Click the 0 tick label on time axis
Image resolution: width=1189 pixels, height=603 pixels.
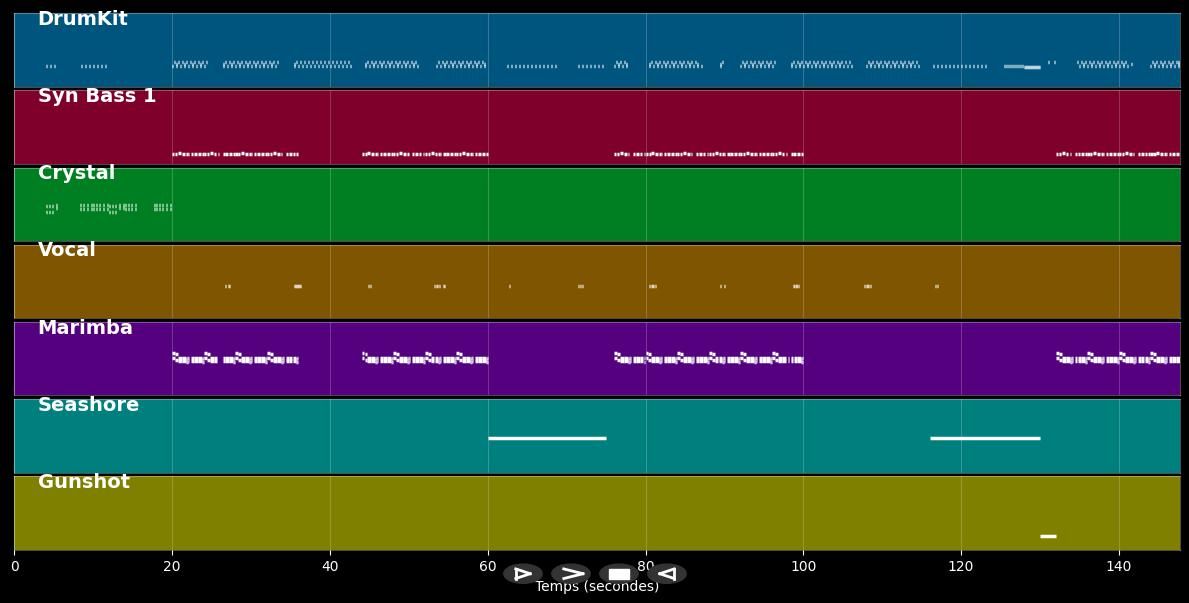tap(14, 567)
